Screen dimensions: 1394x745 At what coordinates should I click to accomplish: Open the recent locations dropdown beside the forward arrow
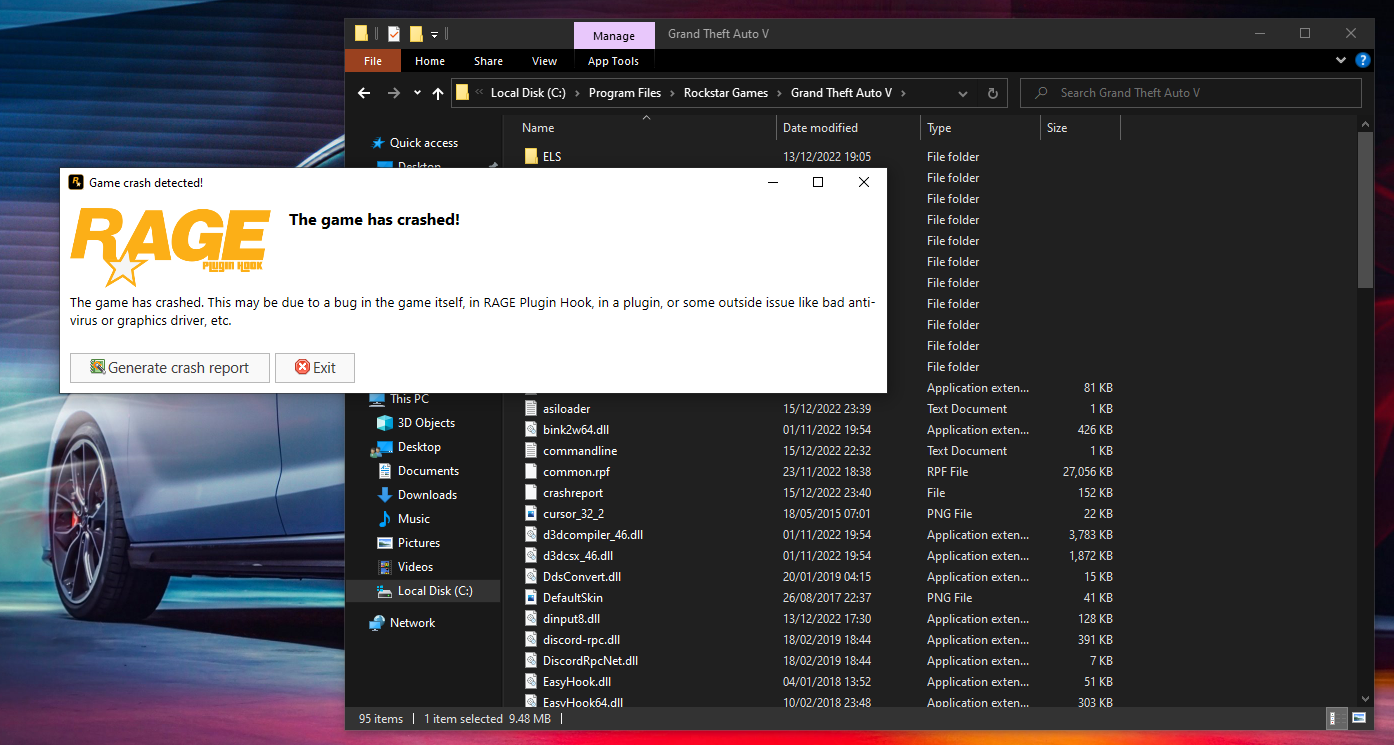tap(416, 93)
